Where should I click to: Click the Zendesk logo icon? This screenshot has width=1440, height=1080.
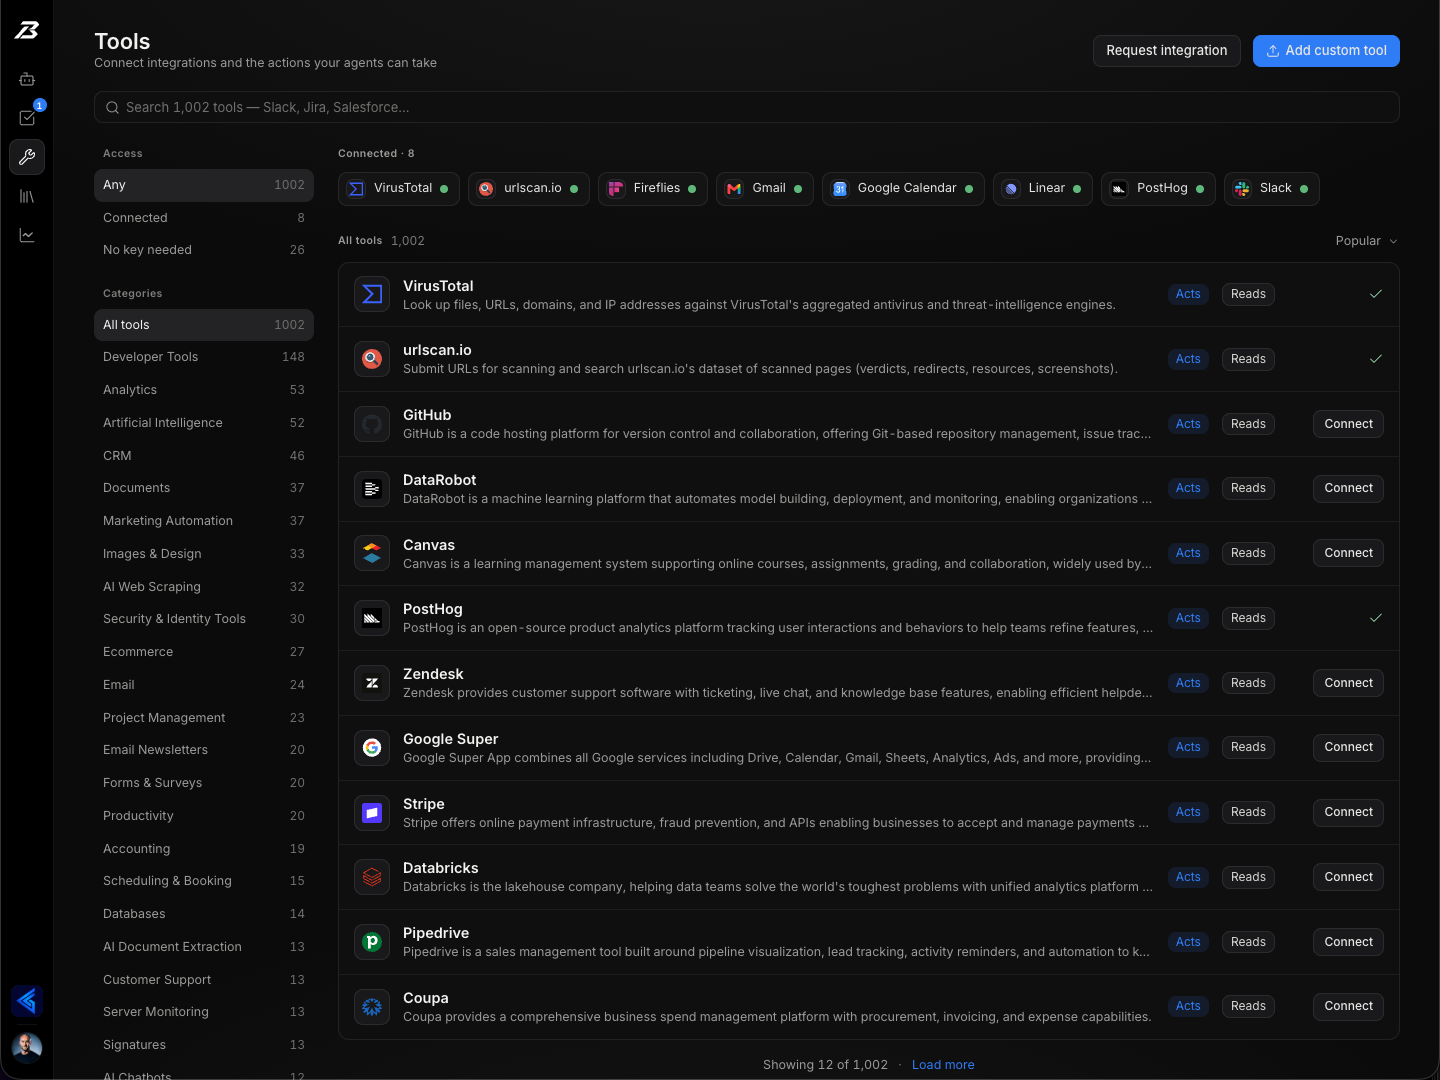tap(372, 683)
